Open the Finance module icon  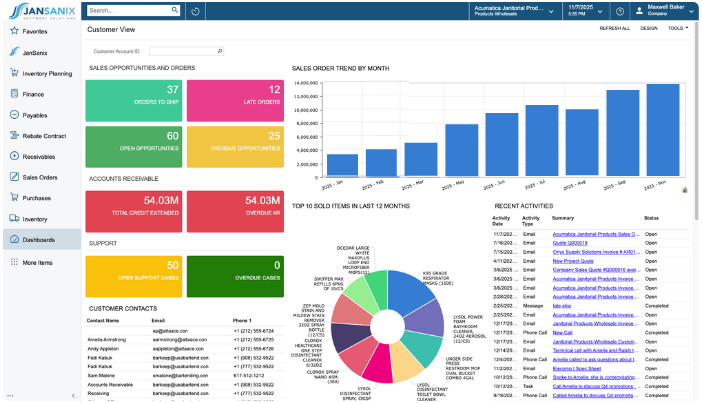click(13, 94)
